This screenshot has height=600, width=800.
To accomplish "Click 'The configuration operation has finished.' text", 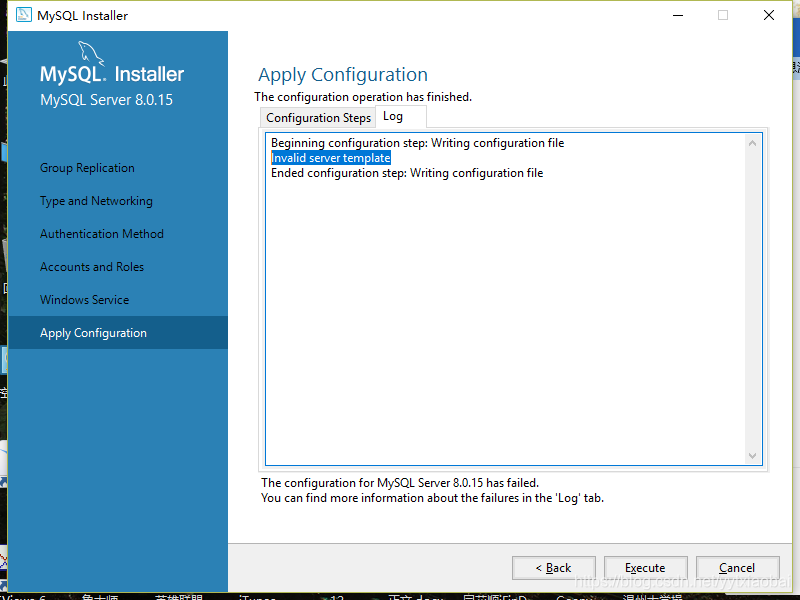I will click(363, 97).
